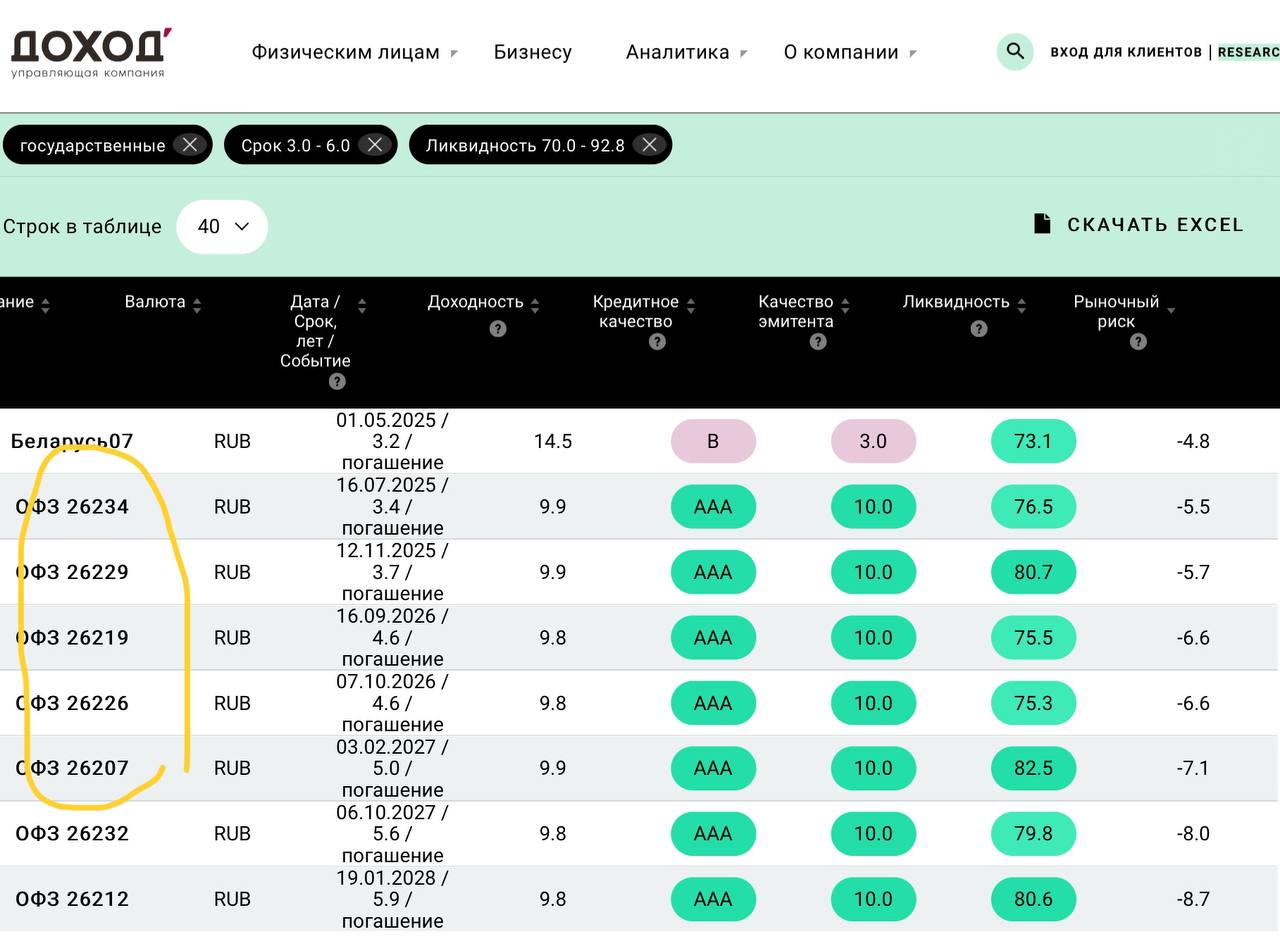Click date cell 19.01.2028 / 5.9
This screenshot has height=946, width=1280.
pyautogui.click(x=392, y=899)
